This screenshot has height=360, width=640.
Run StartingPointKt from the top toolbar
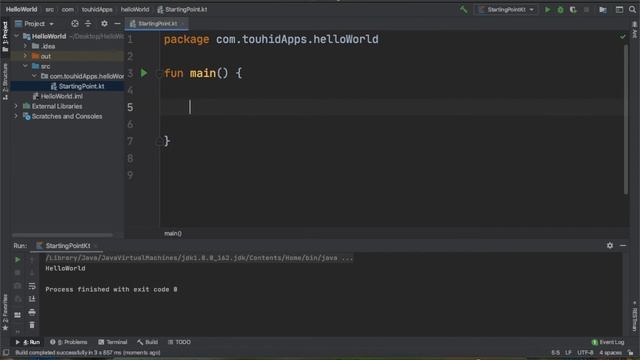tap(547, 9)
